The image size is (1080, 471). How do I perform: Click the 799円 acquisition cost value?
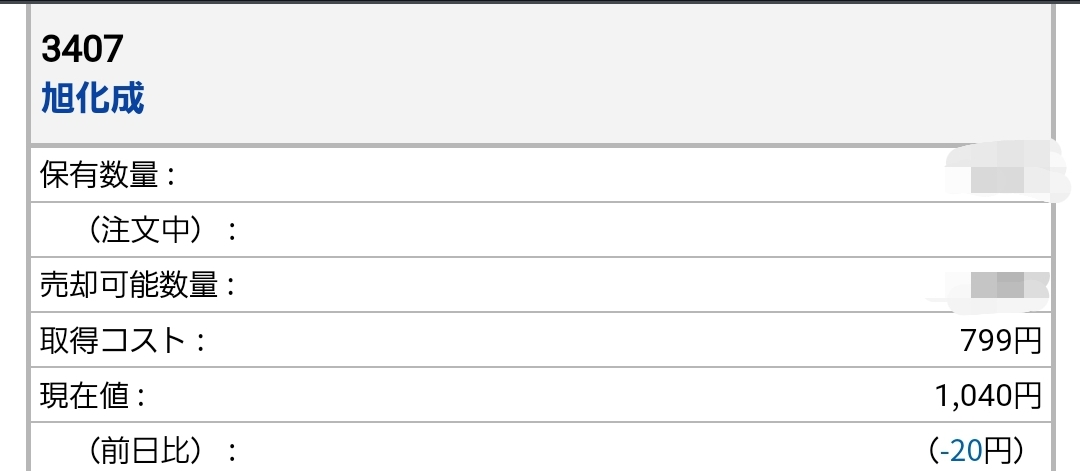[1000, 341]
